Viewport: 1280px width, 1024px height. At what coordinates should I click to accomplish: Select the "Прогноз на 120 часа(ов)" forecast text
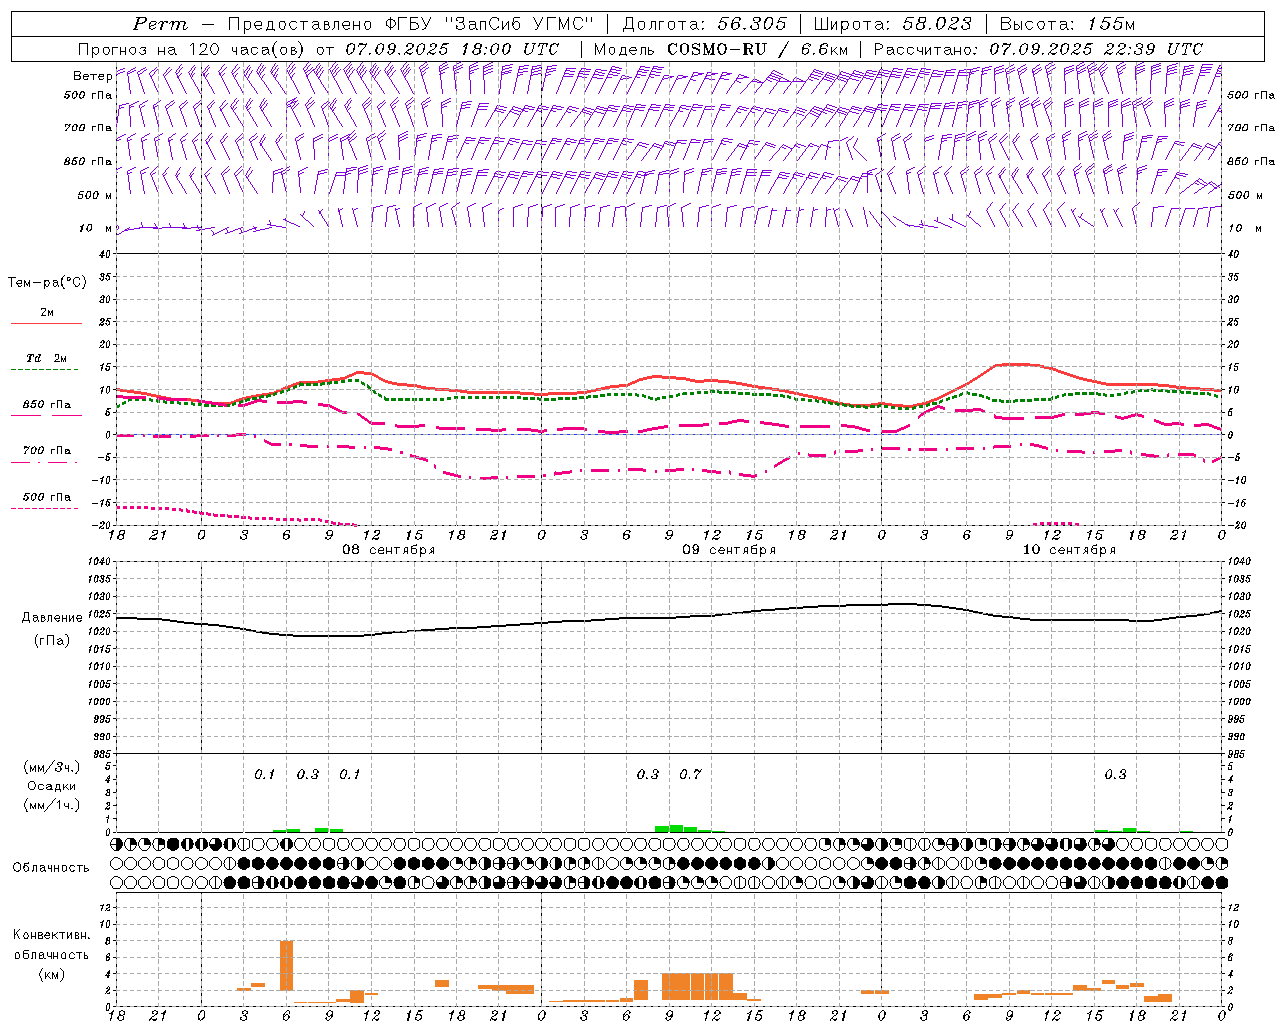(193, 49)
